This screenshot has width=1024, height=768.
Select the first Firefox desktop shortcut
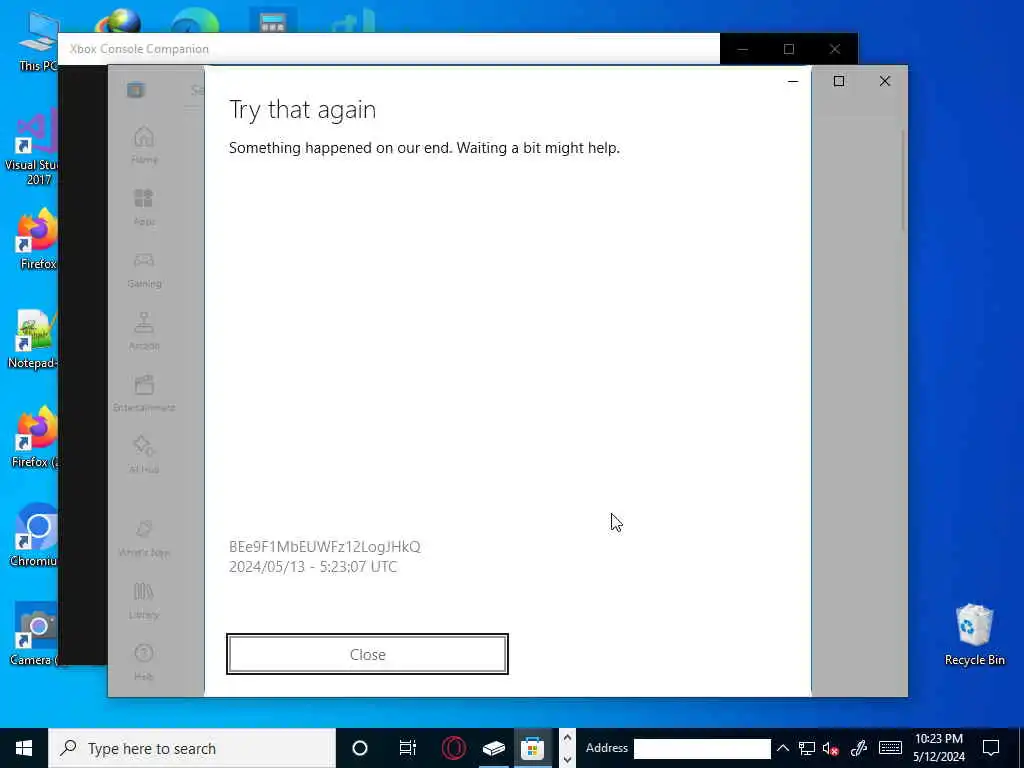click(37, 240)
